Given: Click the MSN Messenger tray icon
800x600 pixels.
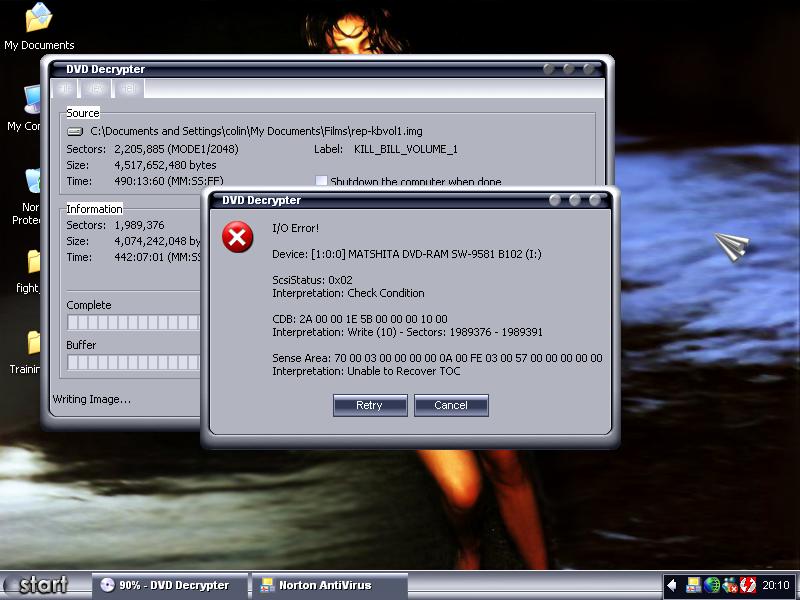Looking at the screenshot, I should 730,585.
